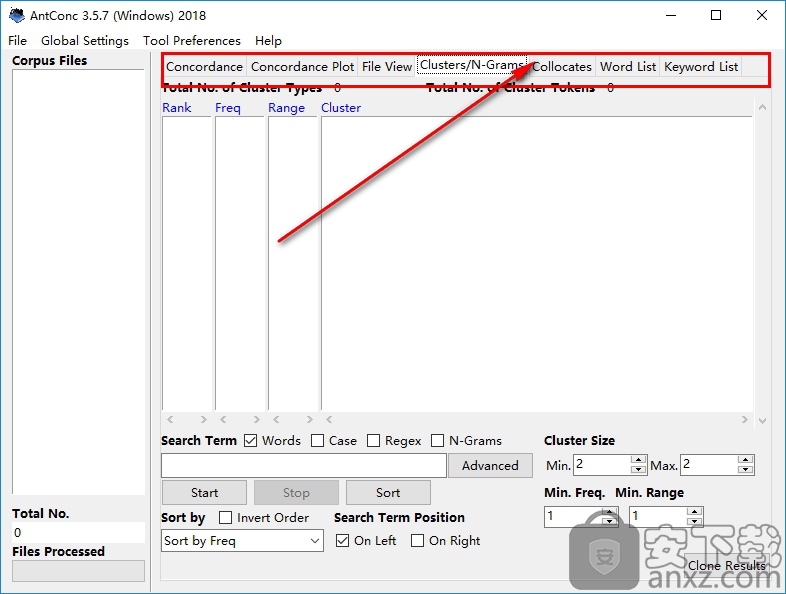Click into the Search Term input field
Viewport: 786px width, 594px height.
[x=304, y=466]
